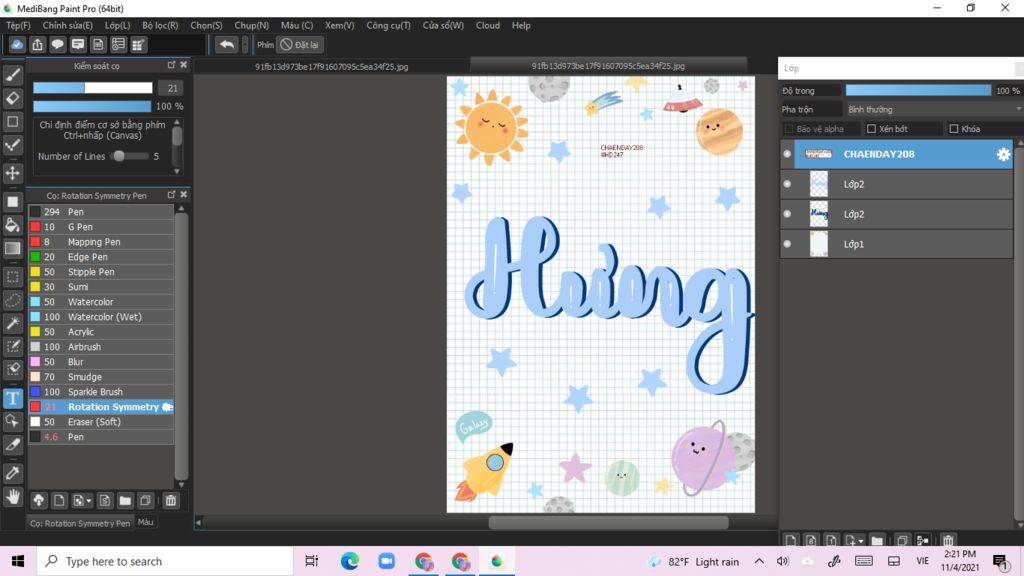Select the Eraser tool in left toolbar
1024x576 pixels.
pos(12,99)
